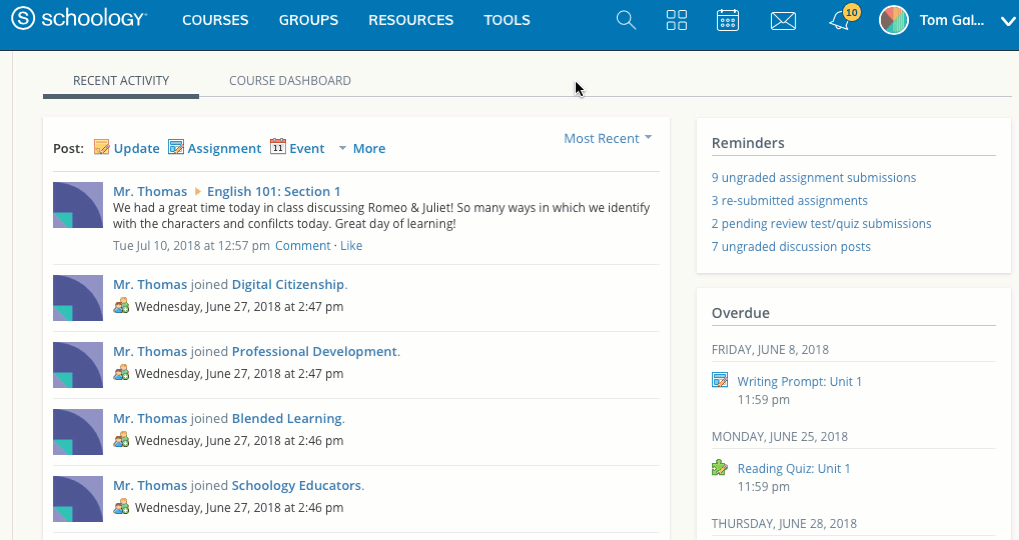Click the Schoology logo
This screenshot has height=540, width=1019.
(80, 19)
